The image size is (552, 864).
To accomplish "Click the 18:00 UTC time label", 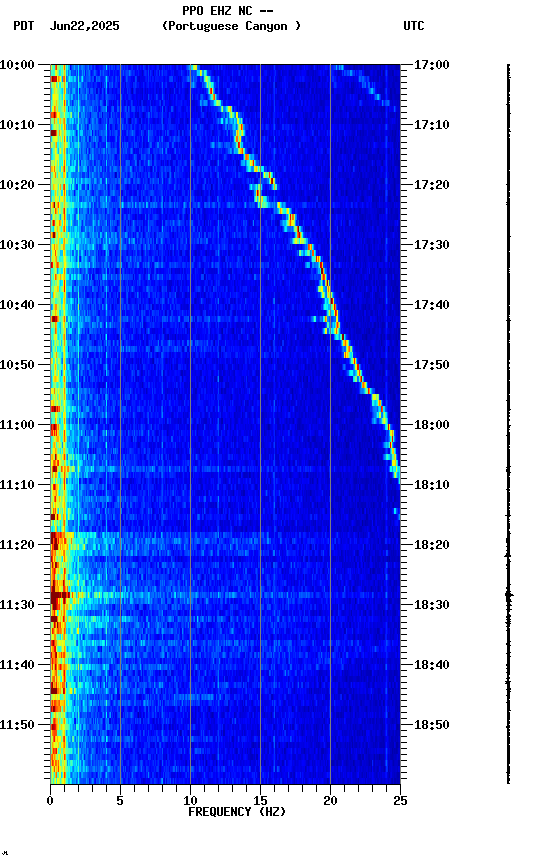I will [x=432, y=425].
